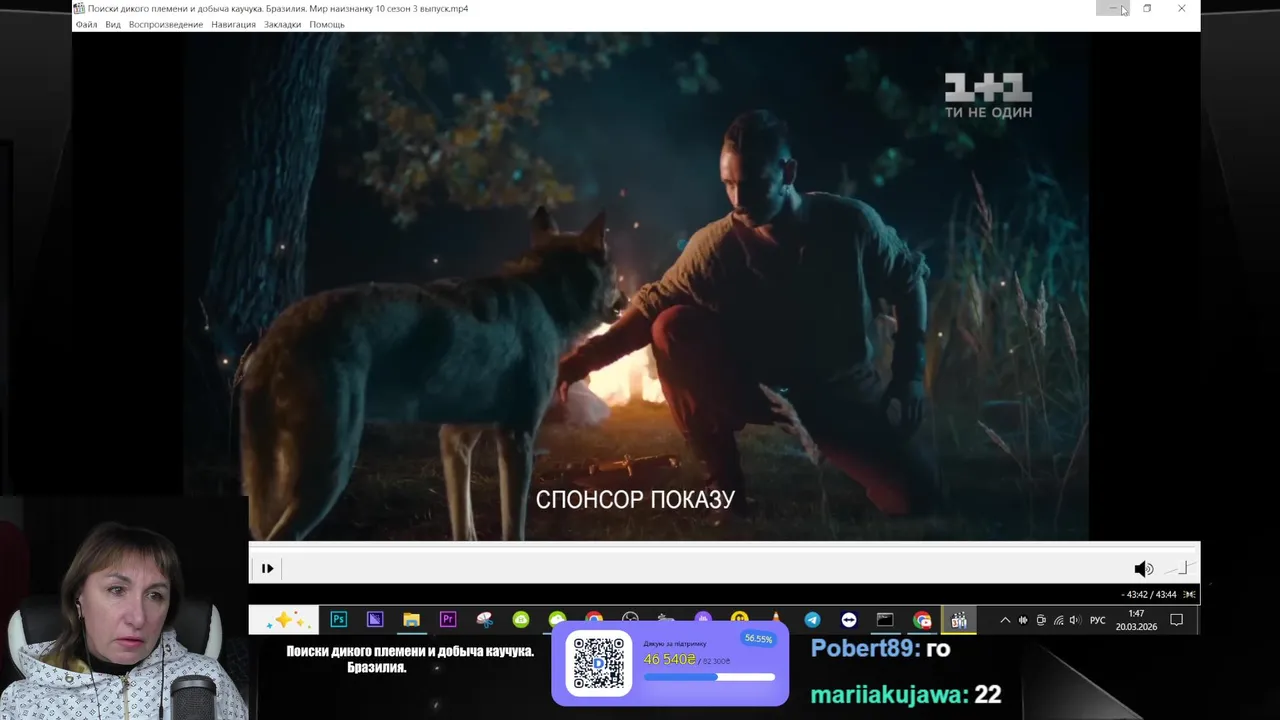Open the Файл menu

pyautogui.click(x=87, y=24)
